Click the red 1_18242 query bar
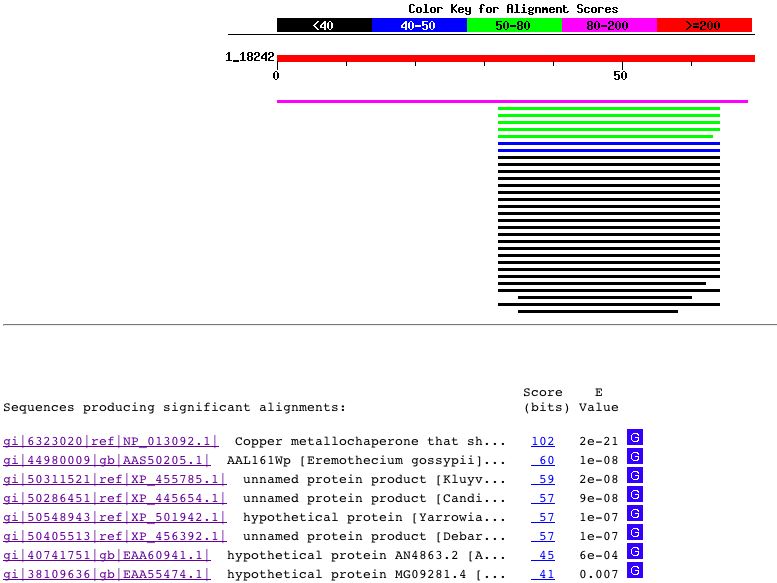The image size is (777, 583). pyautogui.click(x=515, y=58)
